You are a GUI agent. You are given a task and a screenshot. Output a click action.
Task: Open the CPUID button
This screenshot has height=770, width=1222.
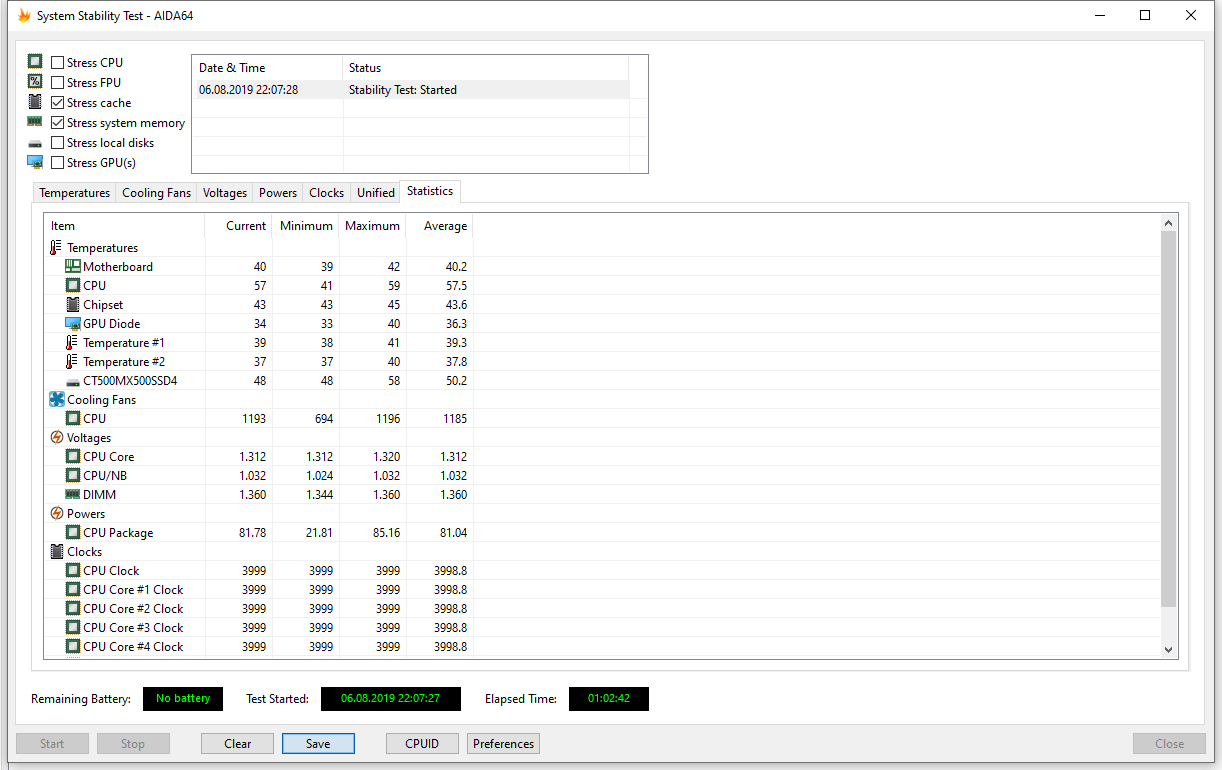point(423,744)
